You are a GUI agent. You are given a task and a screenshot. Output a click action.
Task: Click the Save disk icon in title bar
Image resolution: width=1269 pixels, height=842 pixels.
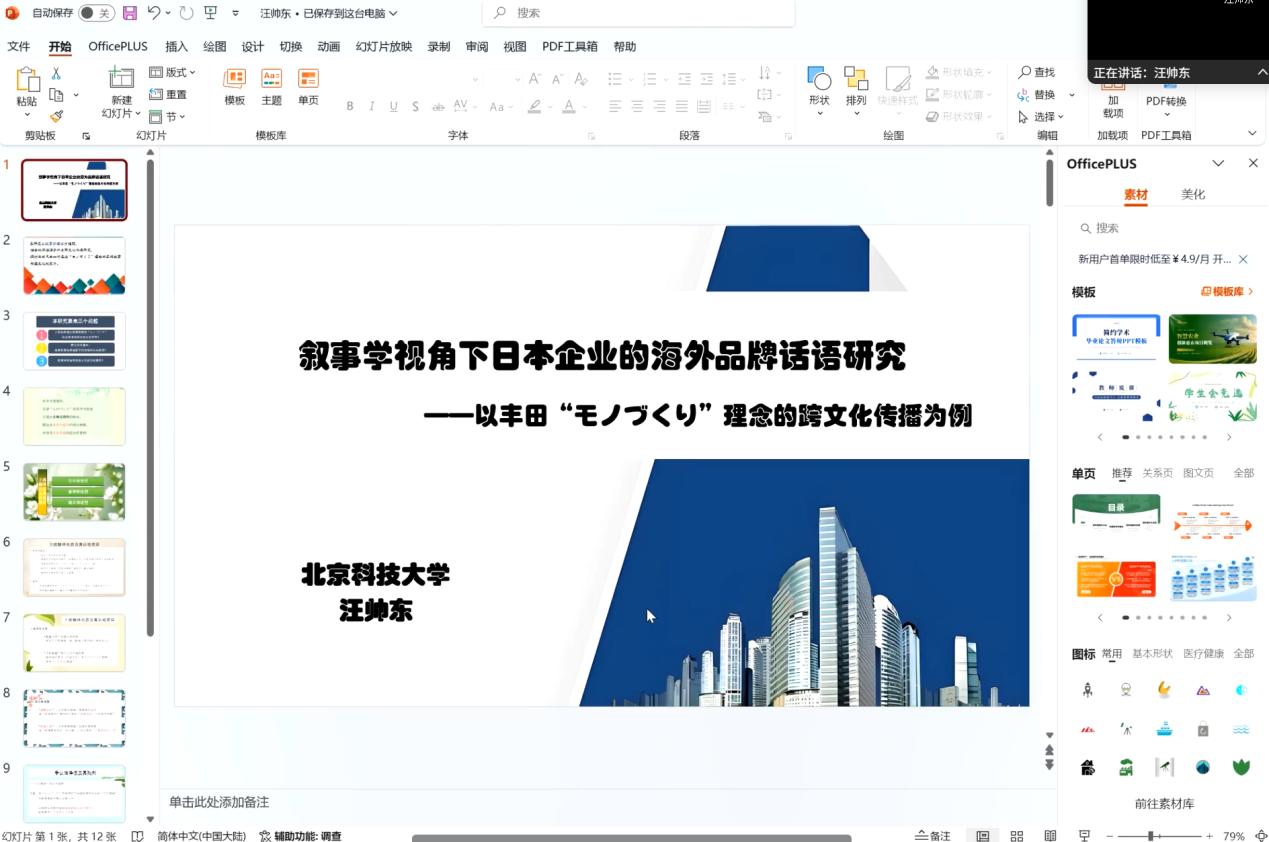tap(130, 13)
